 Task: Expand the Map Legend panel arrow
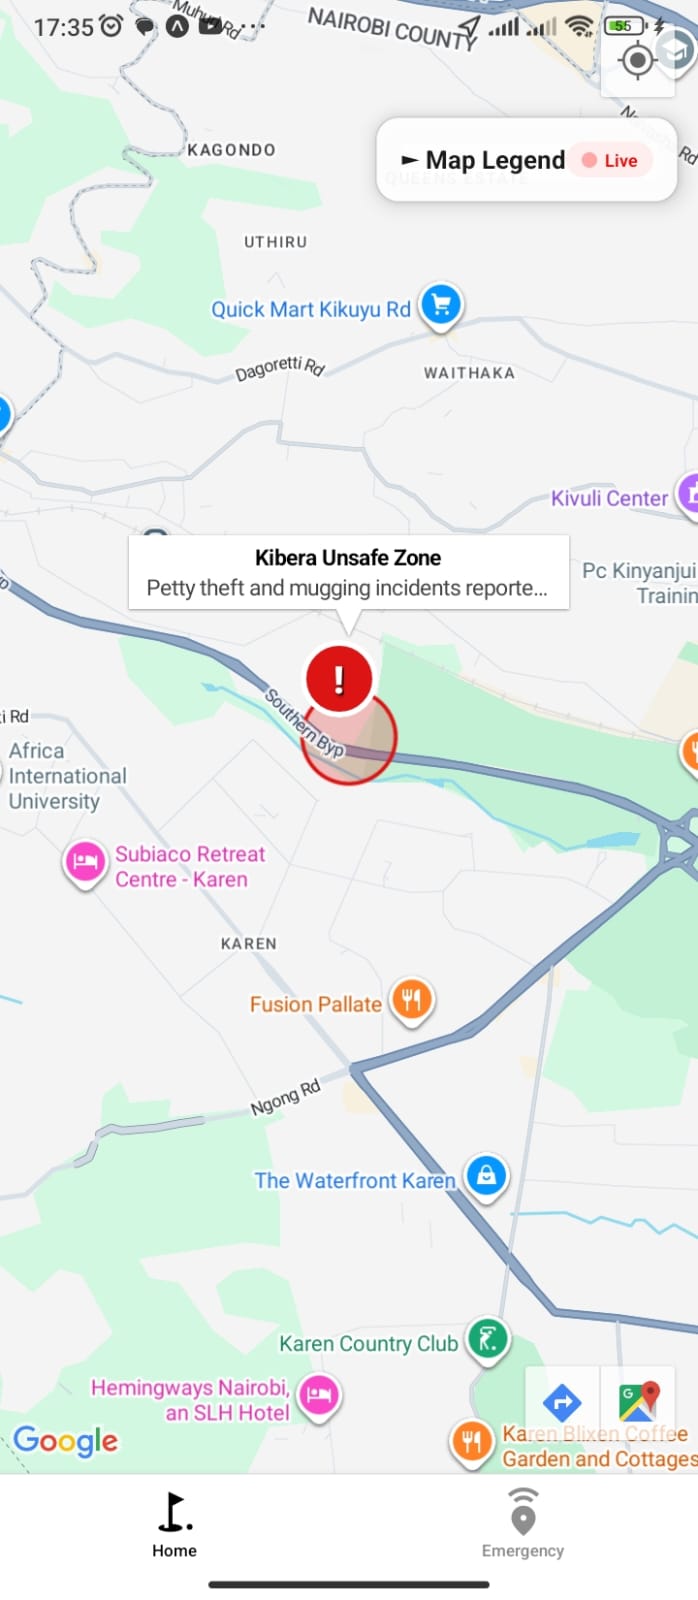[409, 160]
